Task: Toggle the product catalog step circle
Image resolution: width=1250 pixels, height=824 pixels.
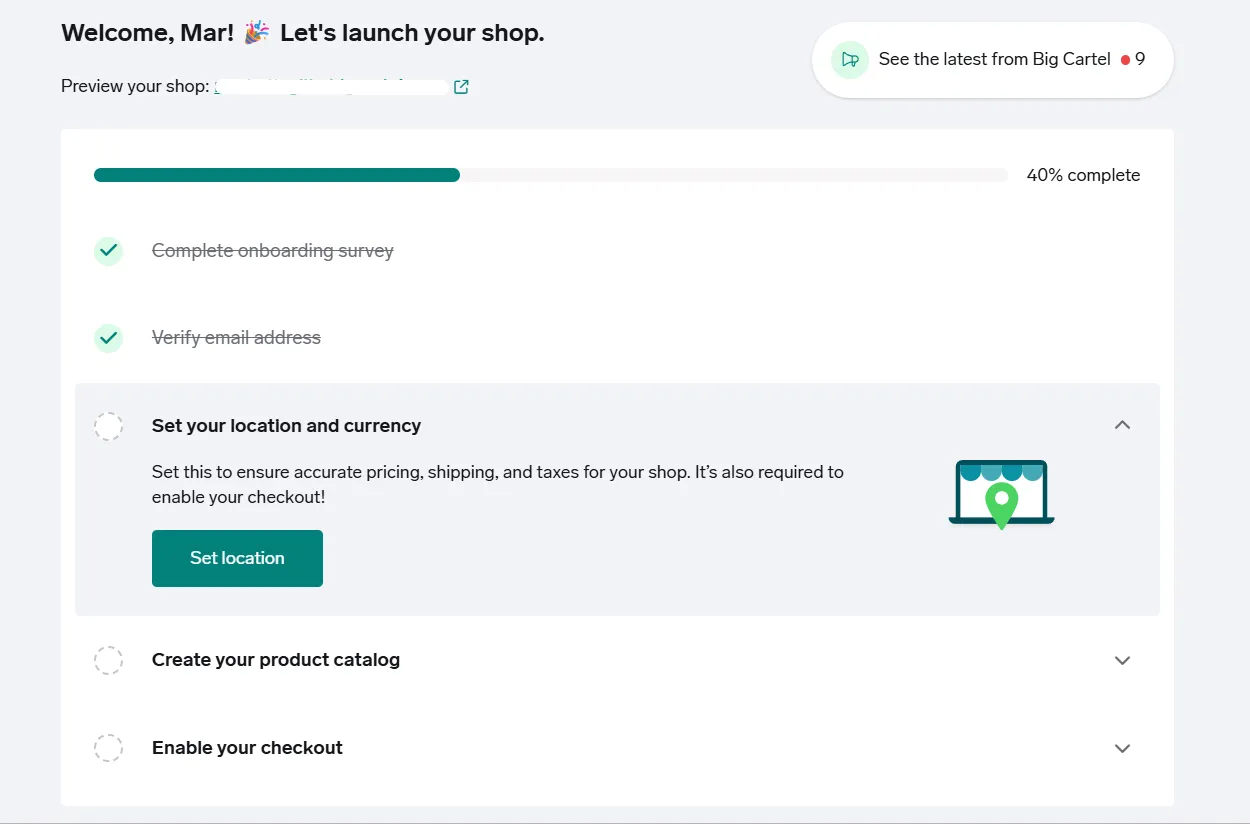Action: pyautogui.click(x=108, y=660)
